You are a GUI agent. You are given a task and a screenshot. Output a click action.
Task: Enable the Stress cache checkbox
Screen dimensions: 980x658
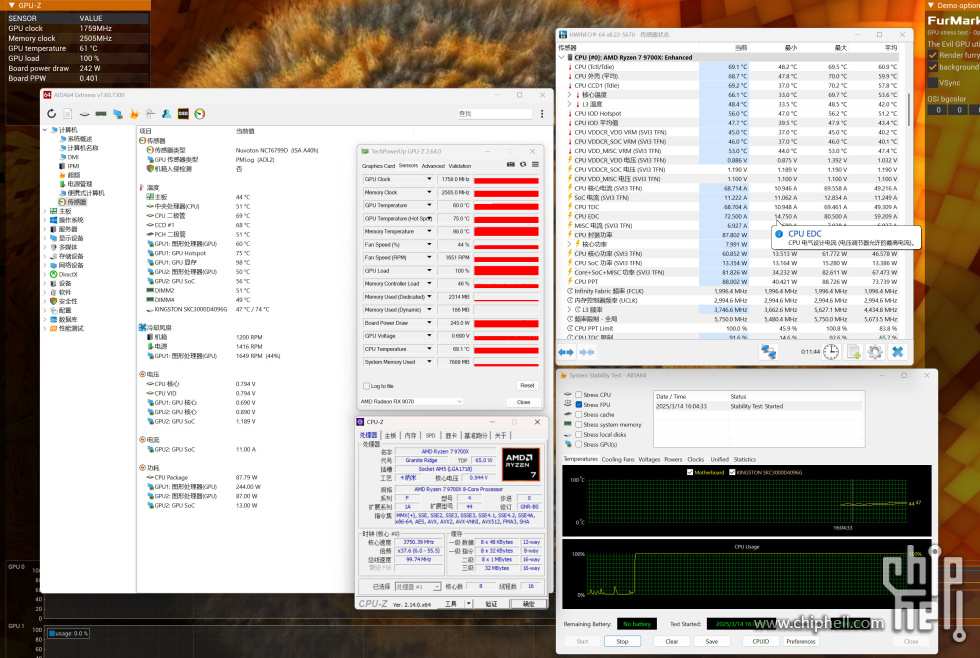coord(579,415)
